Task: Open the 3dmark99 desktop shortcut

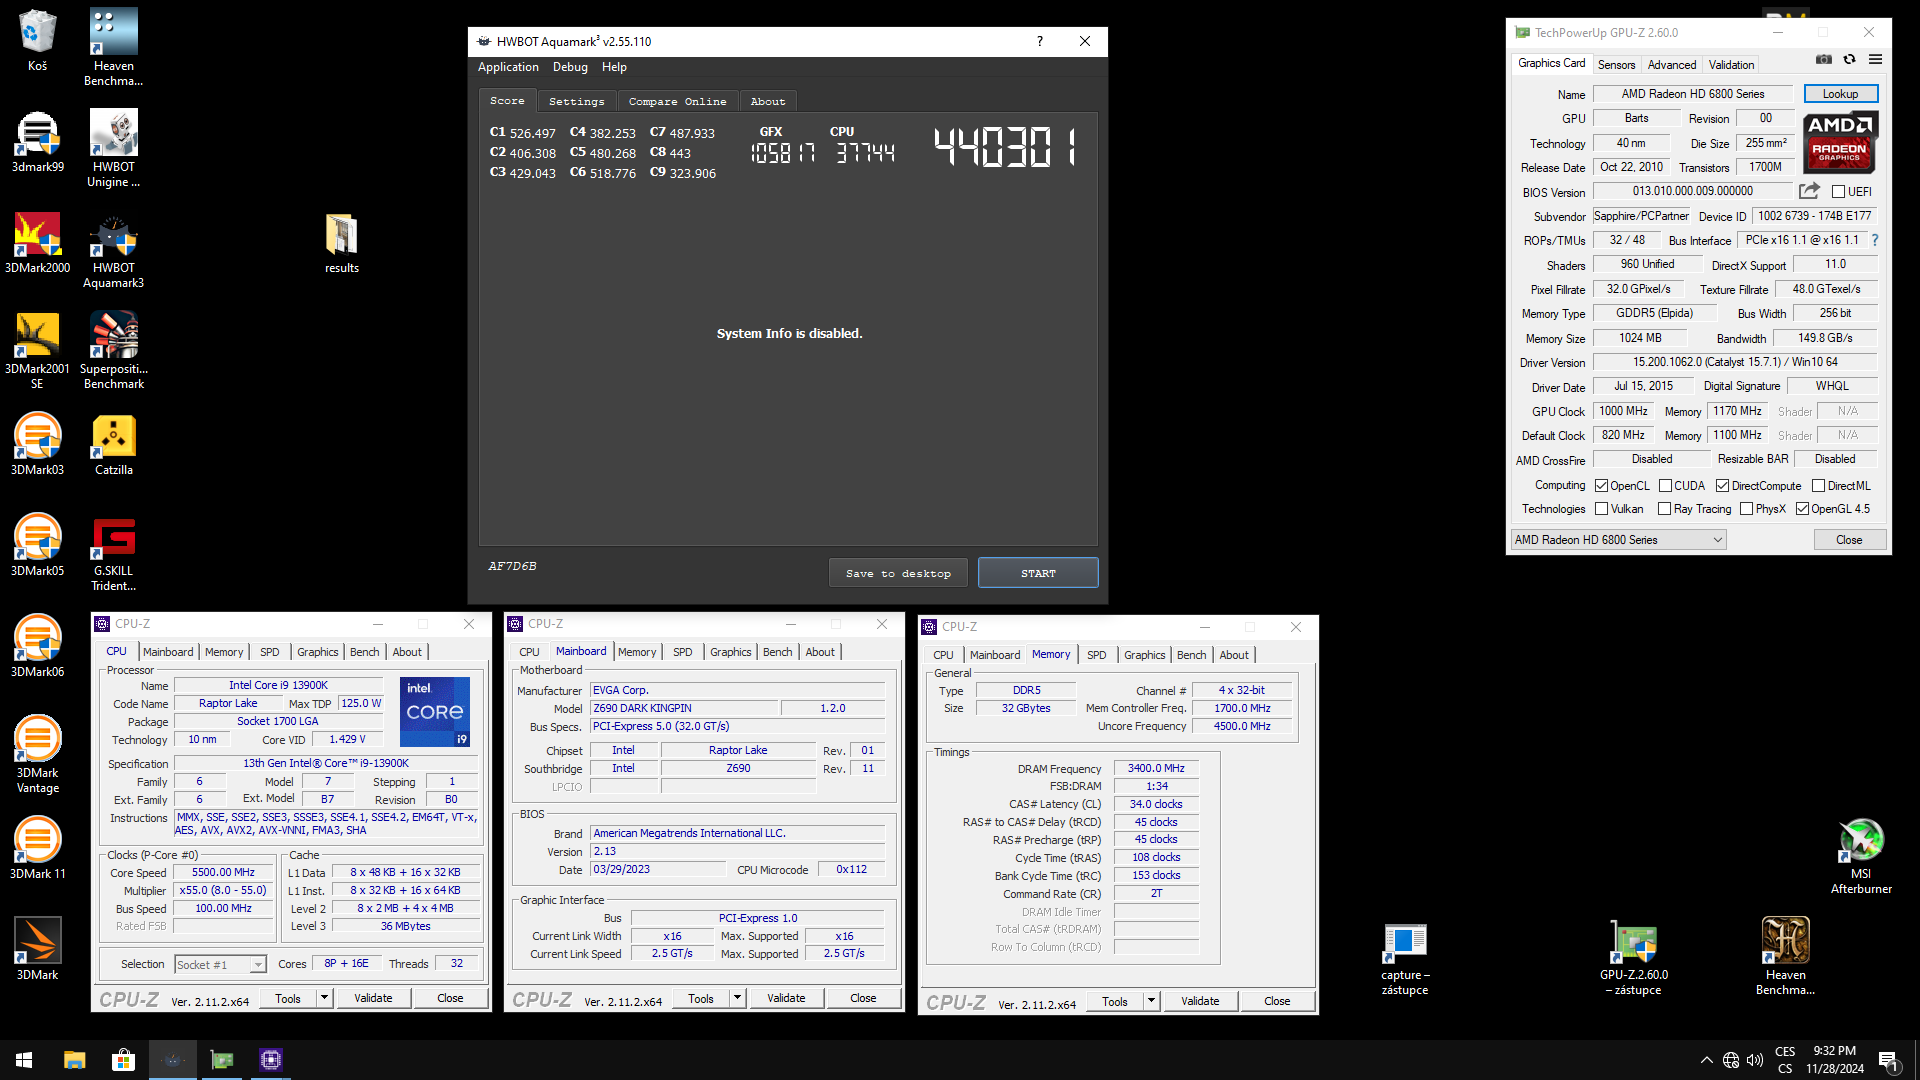Action: coord(37,142)
